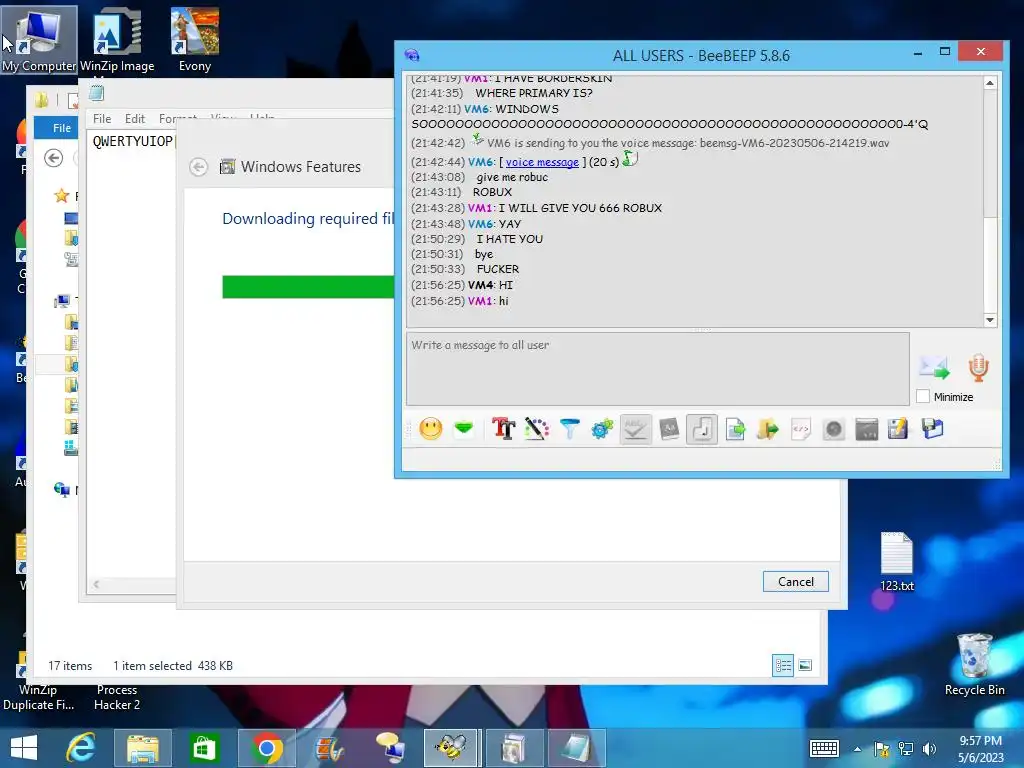Click the green down-arrow toolbar icon

pyautogui.click(x=464, y=429)
